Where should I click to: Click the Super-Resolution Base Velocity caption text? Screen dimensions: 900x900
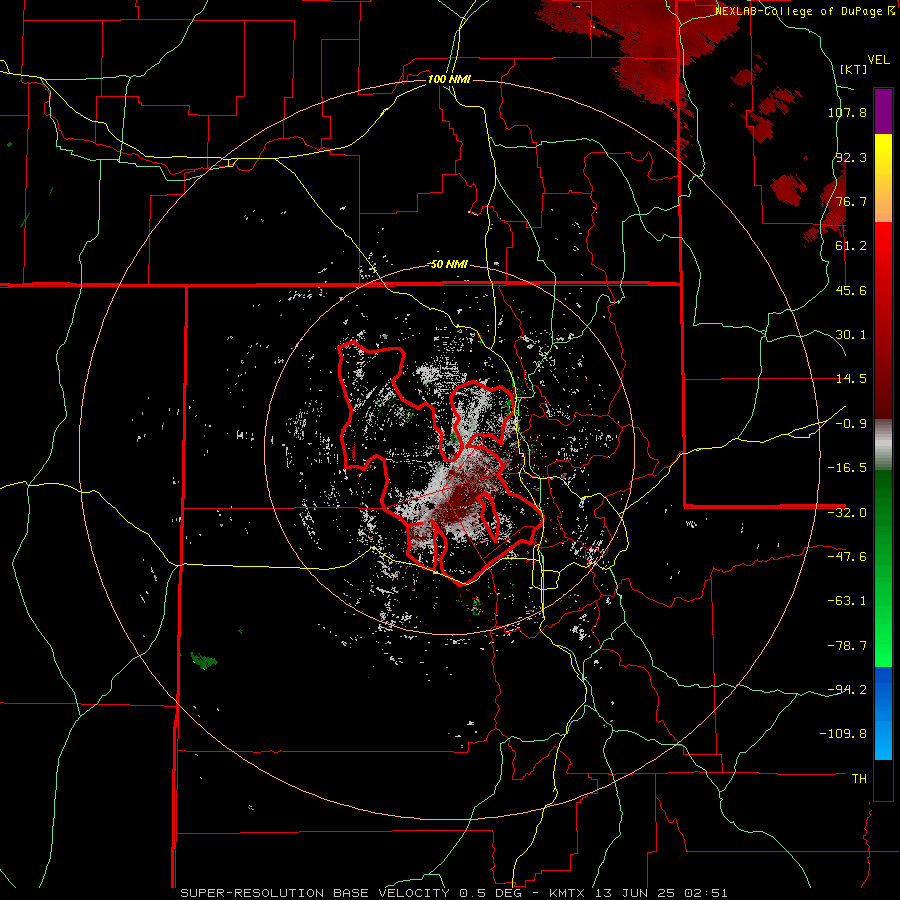453,893
